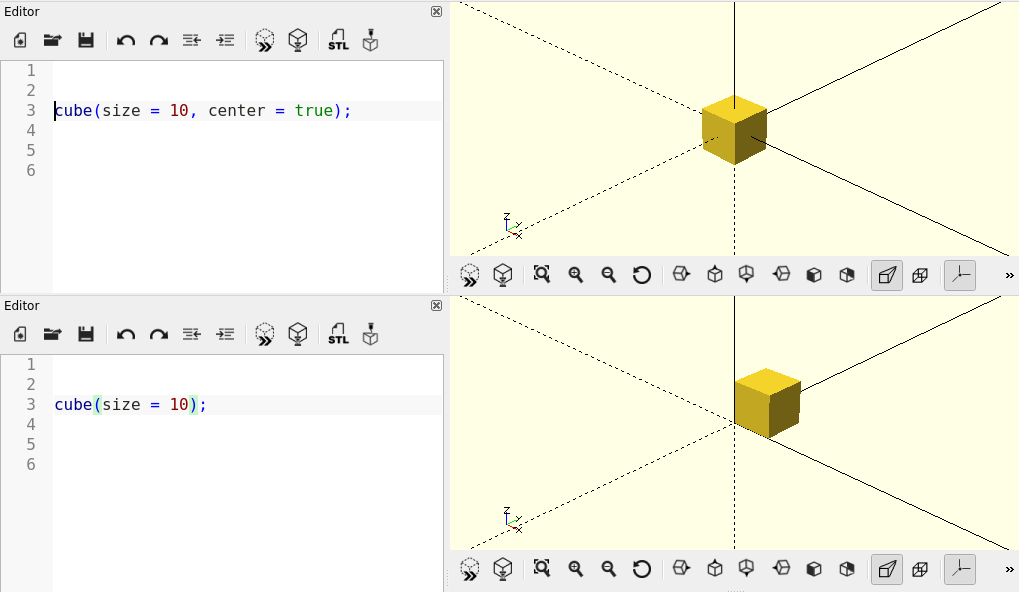Expand bottom viewport toolbar overflow chevron
This screenshot has height=592, width=1019.
pyautogui.click(x=1008, y=569)
